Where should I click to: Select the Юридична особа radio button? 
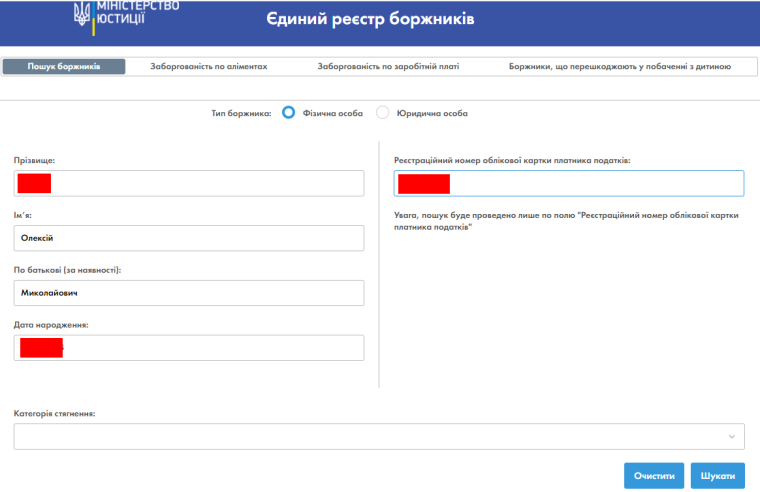[382, 112]
